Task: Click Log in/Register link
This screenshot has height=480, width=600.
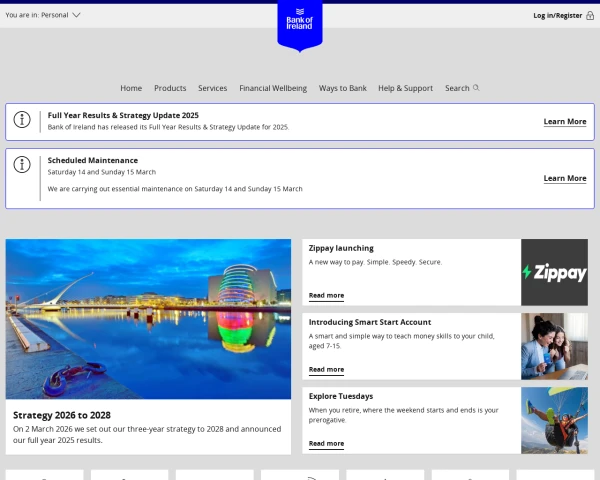Action: point(558,15)
